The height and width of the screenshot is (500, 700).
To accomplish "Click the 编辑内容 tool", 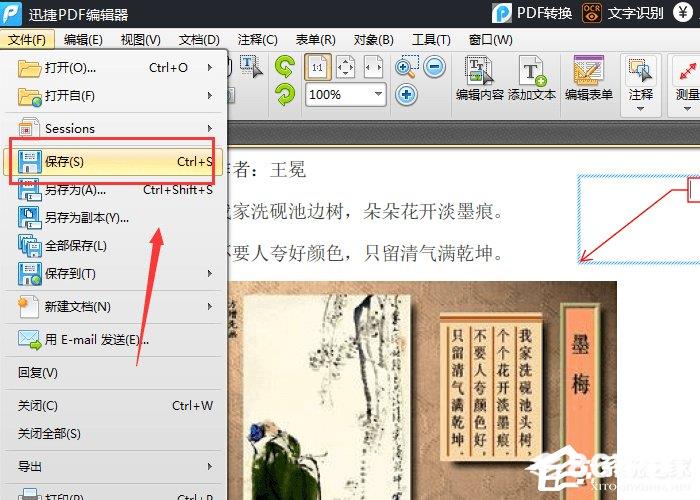I will [480, 78].
